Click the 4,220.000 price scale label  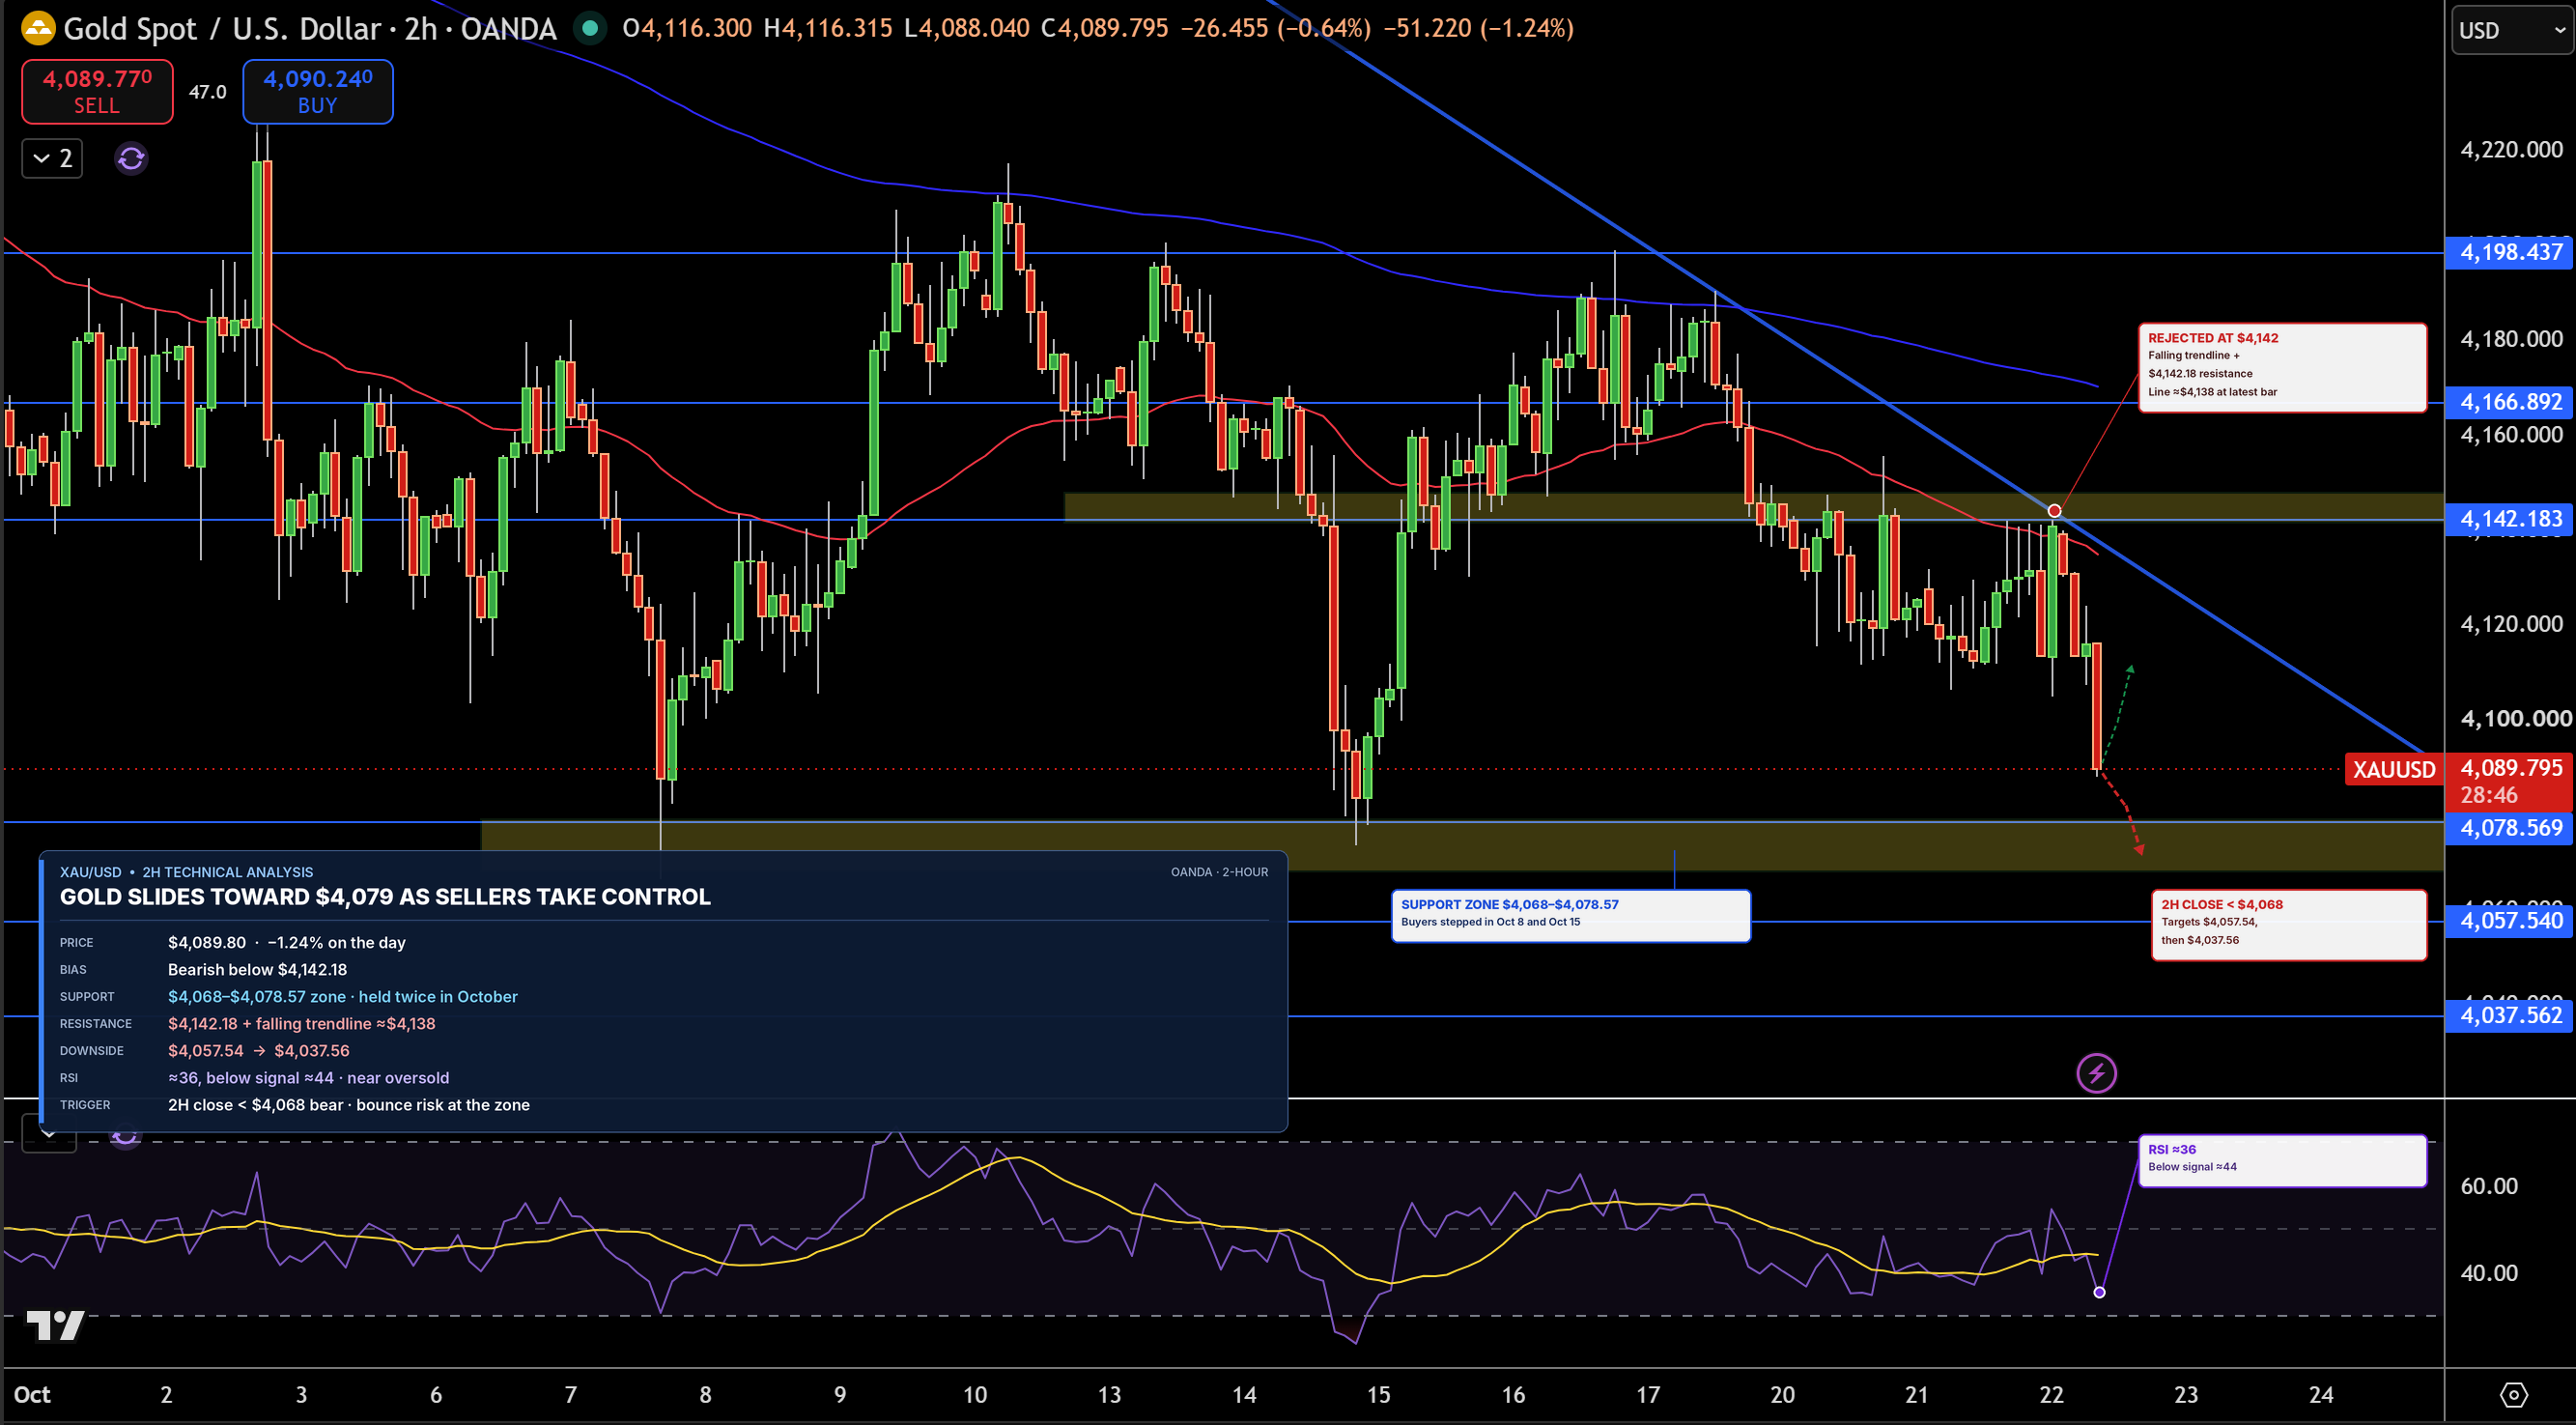tap(2511, 149)
